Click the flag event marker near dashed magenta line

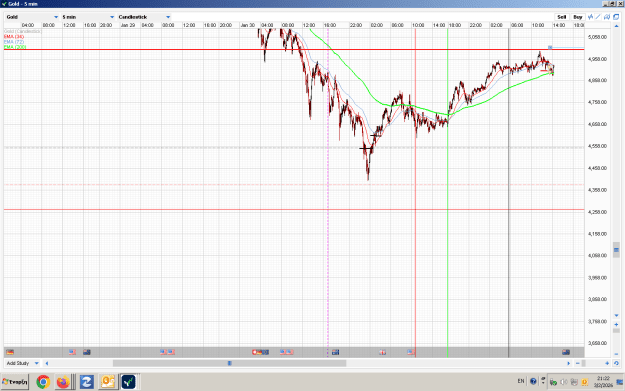tap(336, 352)
